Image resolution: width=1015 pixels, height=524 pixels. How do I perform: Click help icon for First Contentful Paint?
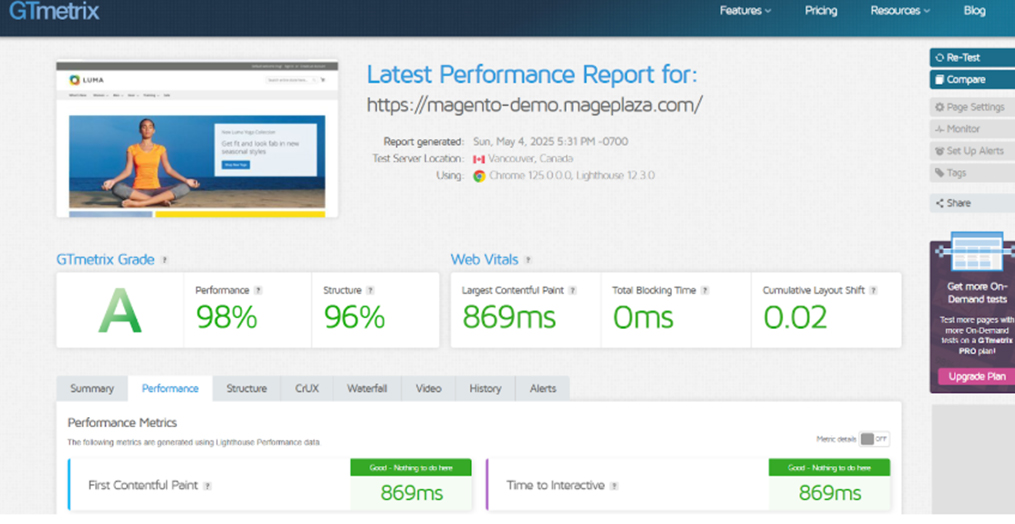click(207, 486)
